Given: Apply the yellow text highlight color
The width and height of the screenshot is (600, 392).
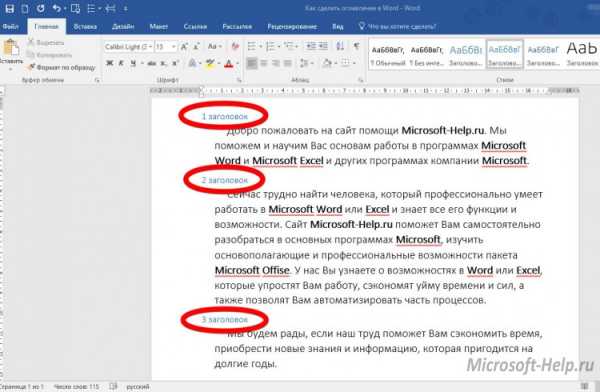Looking at the screenshot, I should [210, 63].
